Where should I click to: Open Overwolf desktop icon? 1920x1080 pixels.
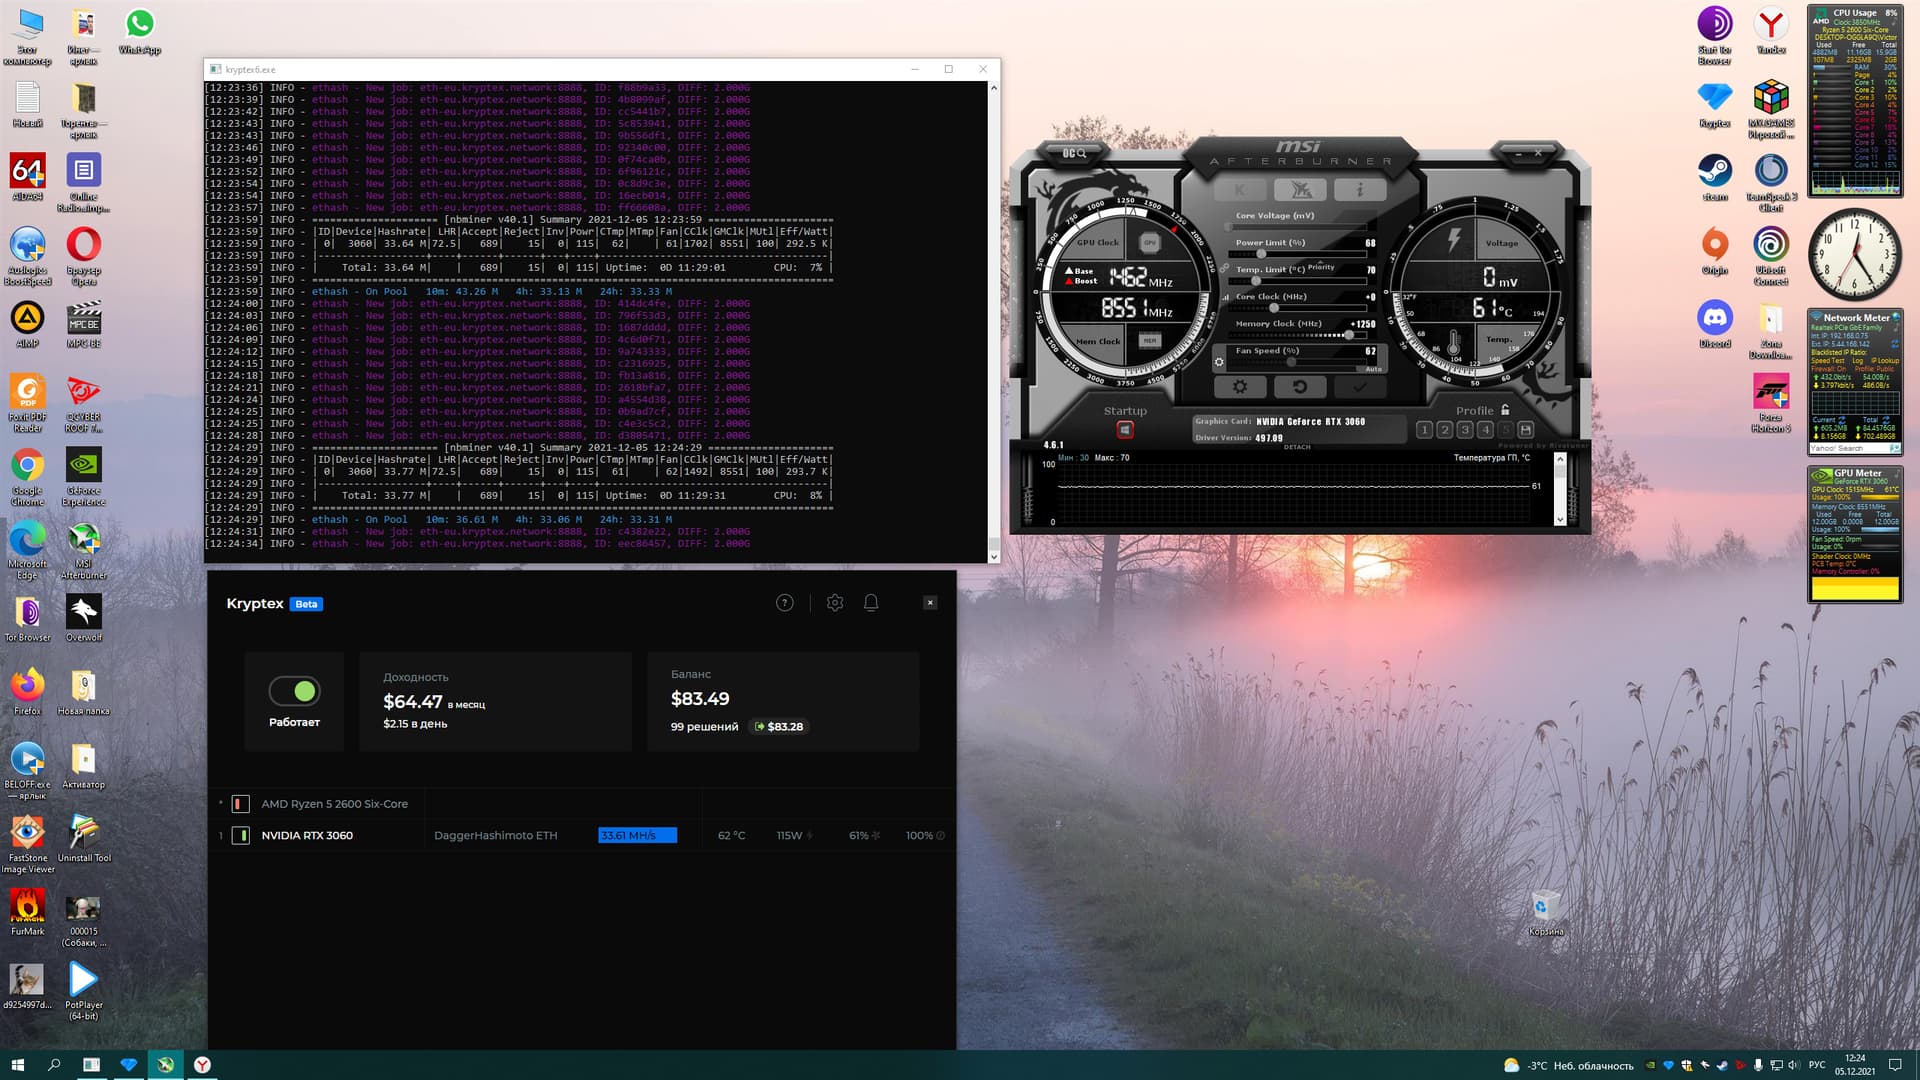(84, 618)
